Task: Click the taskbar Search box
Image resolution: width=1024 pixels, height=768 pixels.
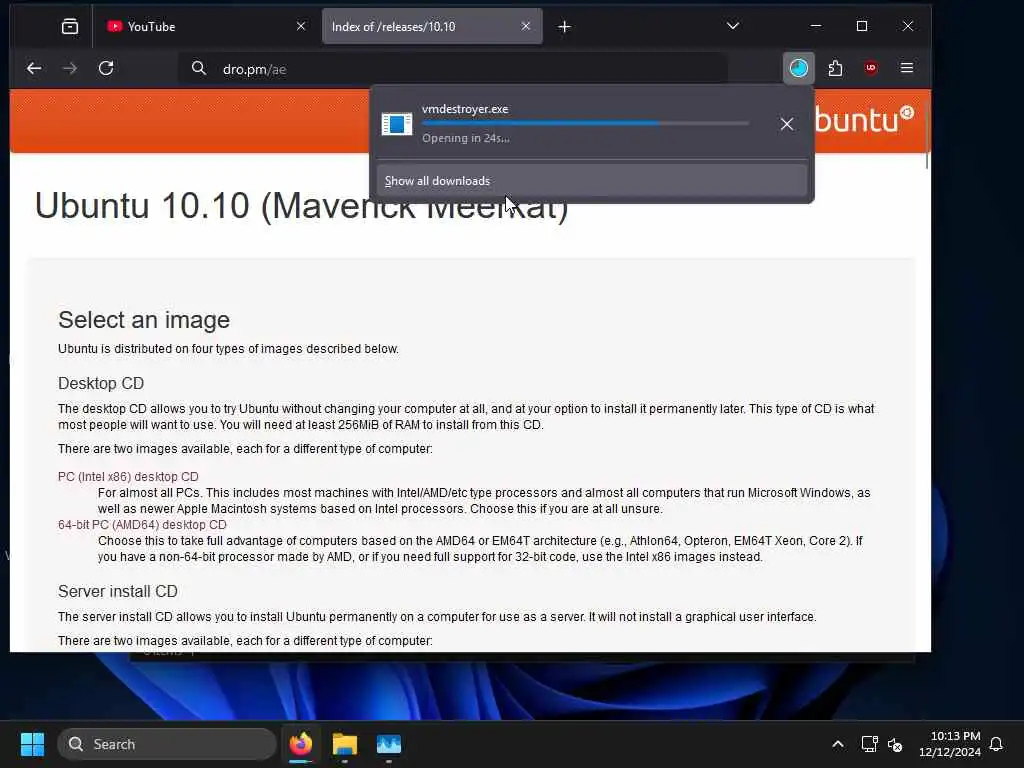Action: [x=167, y=744]
